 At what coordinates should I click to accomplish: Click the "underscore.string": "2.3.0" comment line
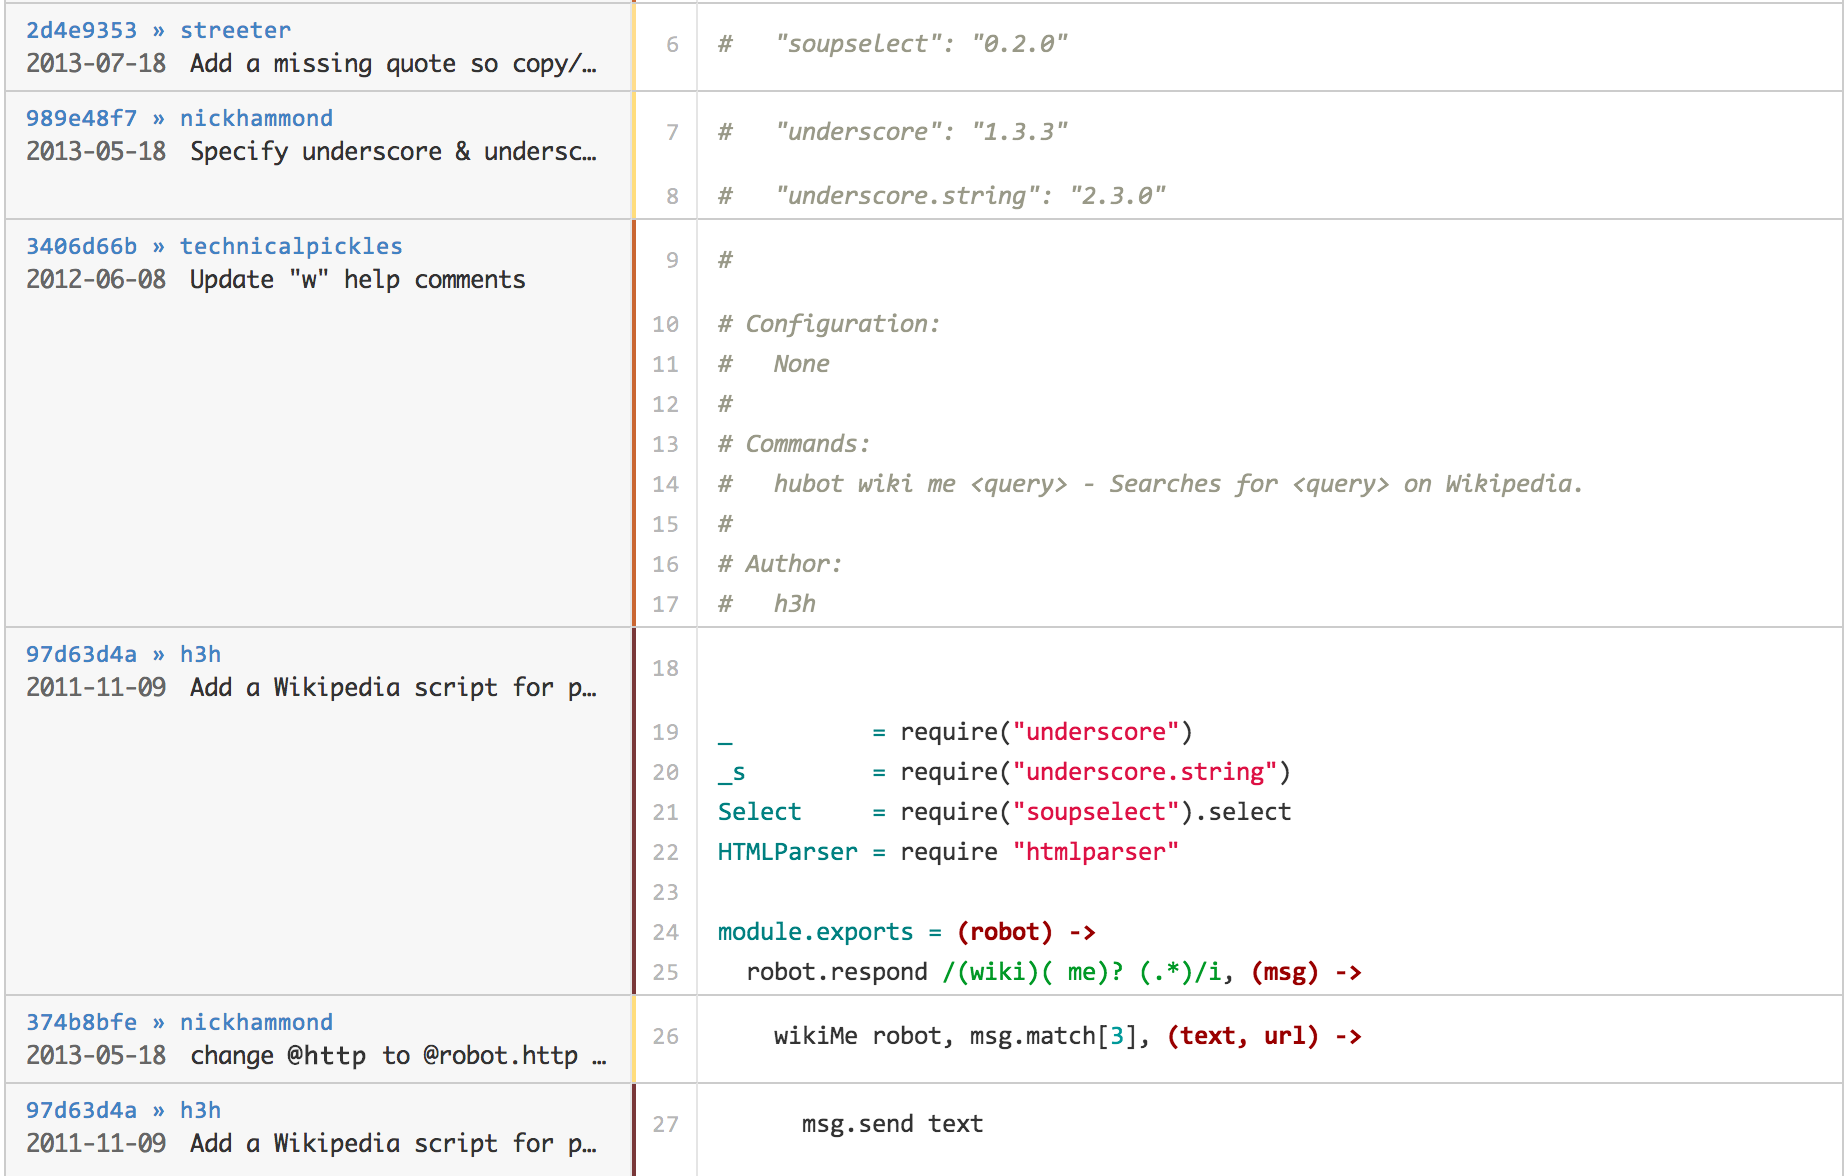(942, 196)
